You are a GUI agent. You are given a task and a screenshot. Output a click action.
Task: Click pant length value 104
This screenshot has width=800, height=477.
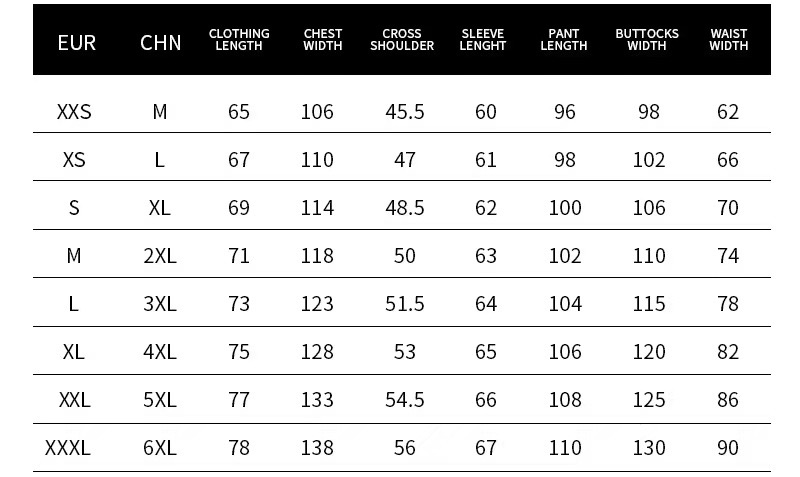tap(565, 304)
